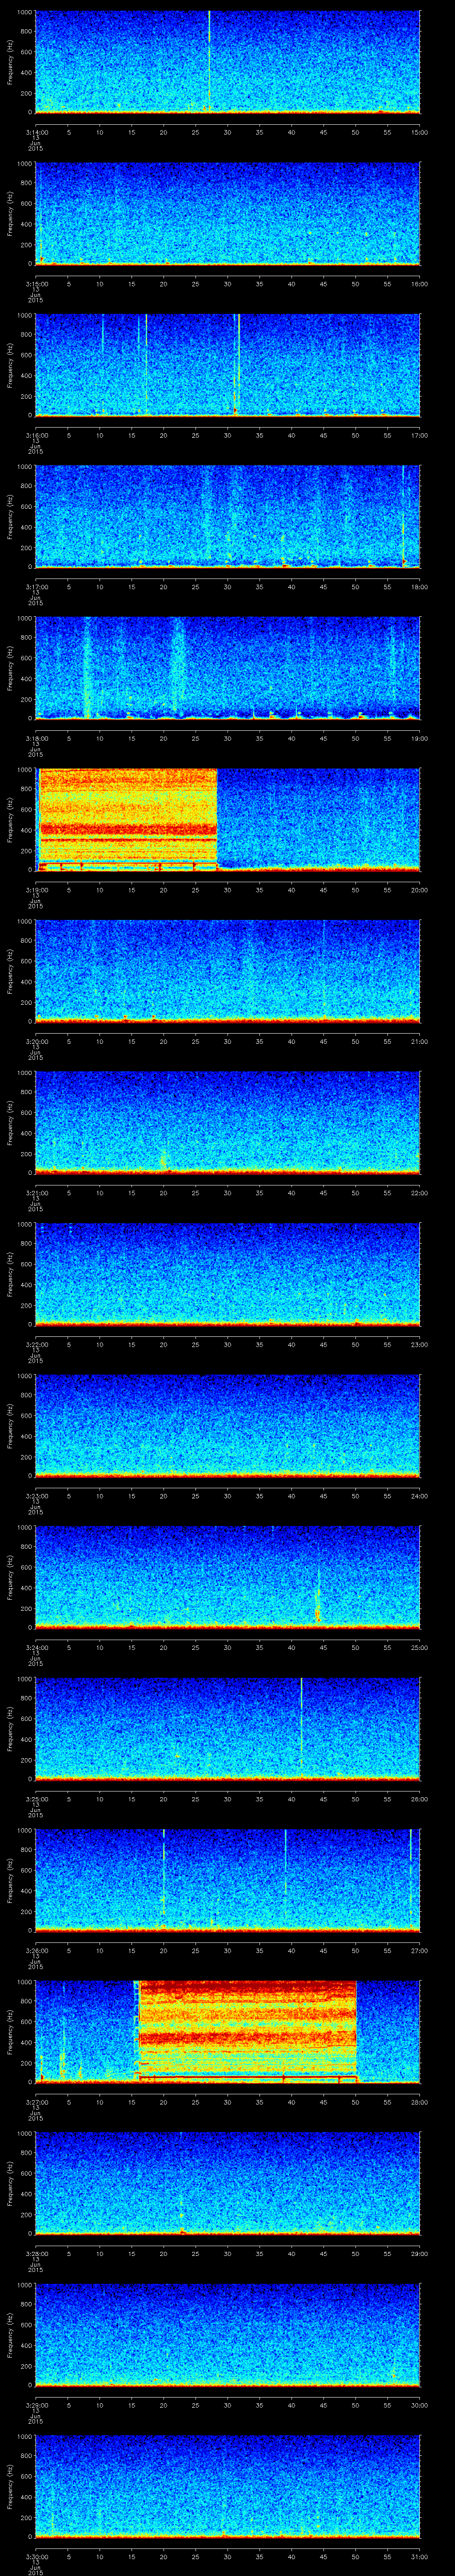Image resolution: width=455 pixels, height=2576 pixels.
Task: Open the 3:22:00 spectrogram panel
Action: [x=227, y=1274]
